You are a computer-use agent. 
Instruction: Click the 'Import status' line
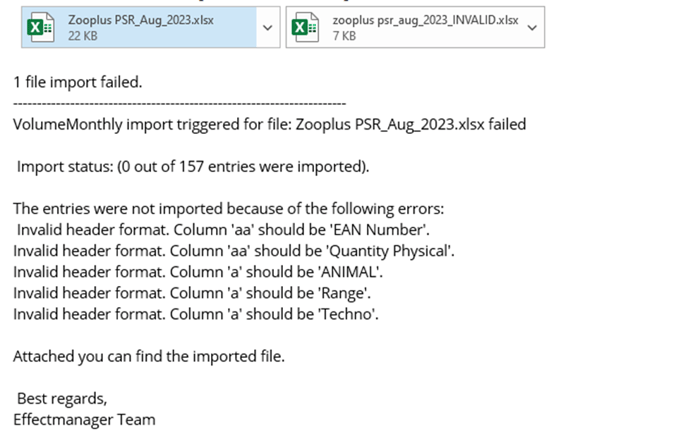point(193,167)
